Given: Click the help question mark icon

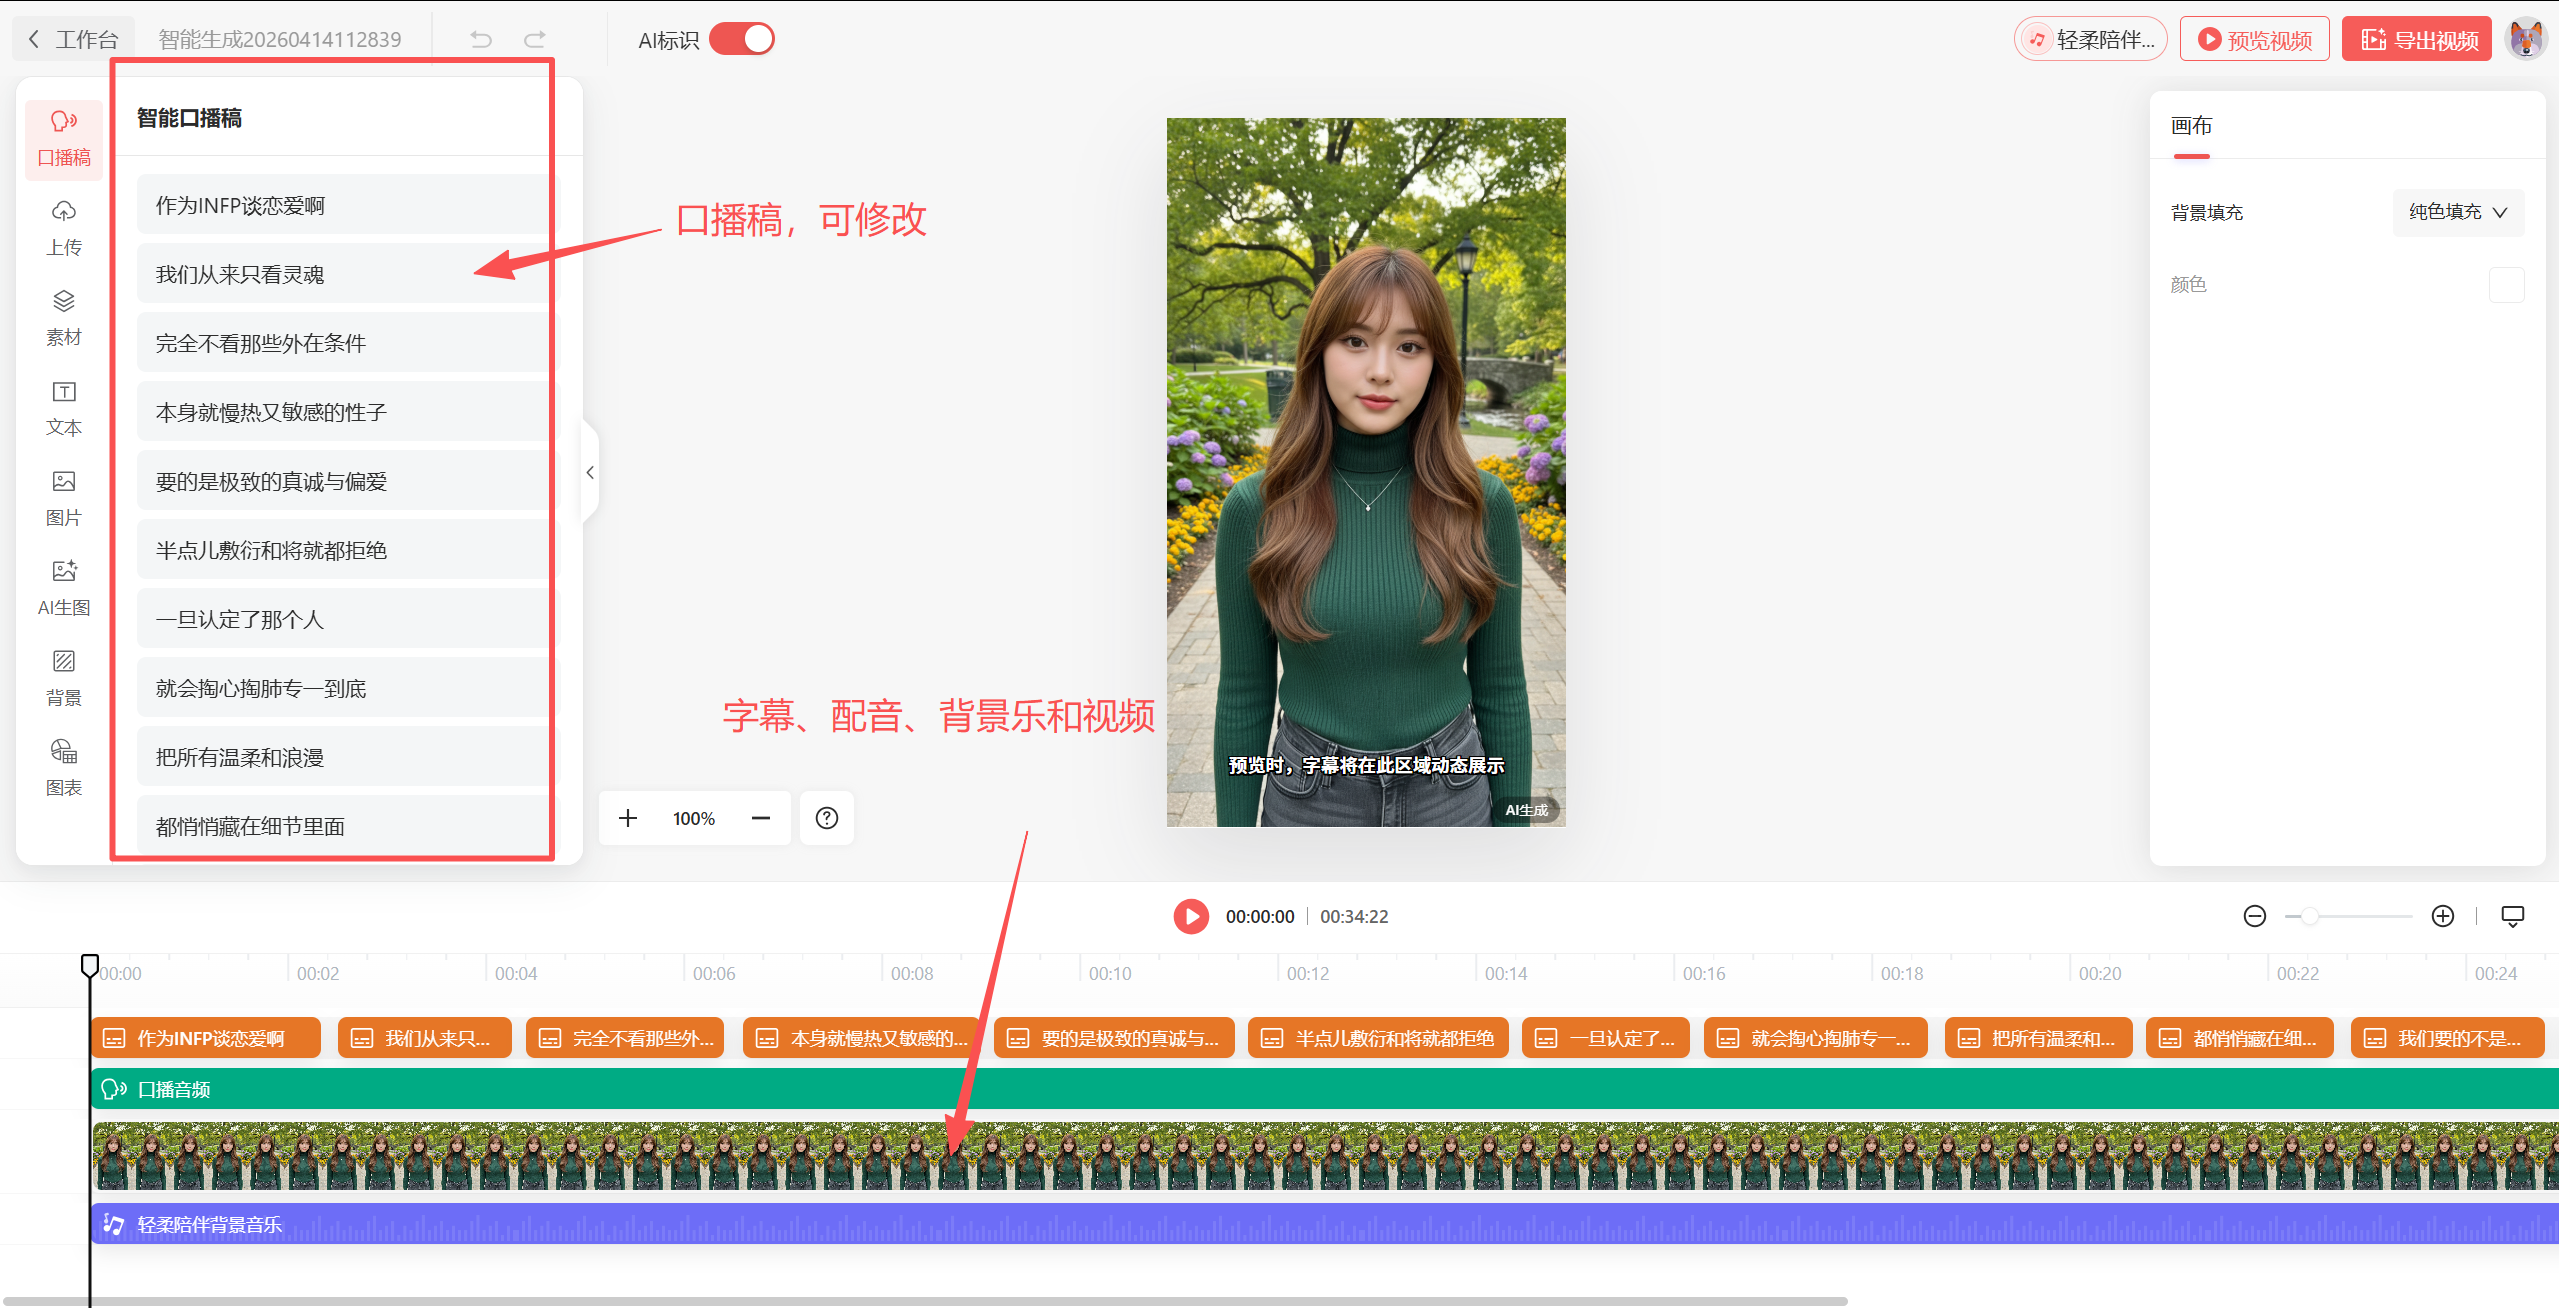Looking at the screenshot, I should (x=826, y=818).
